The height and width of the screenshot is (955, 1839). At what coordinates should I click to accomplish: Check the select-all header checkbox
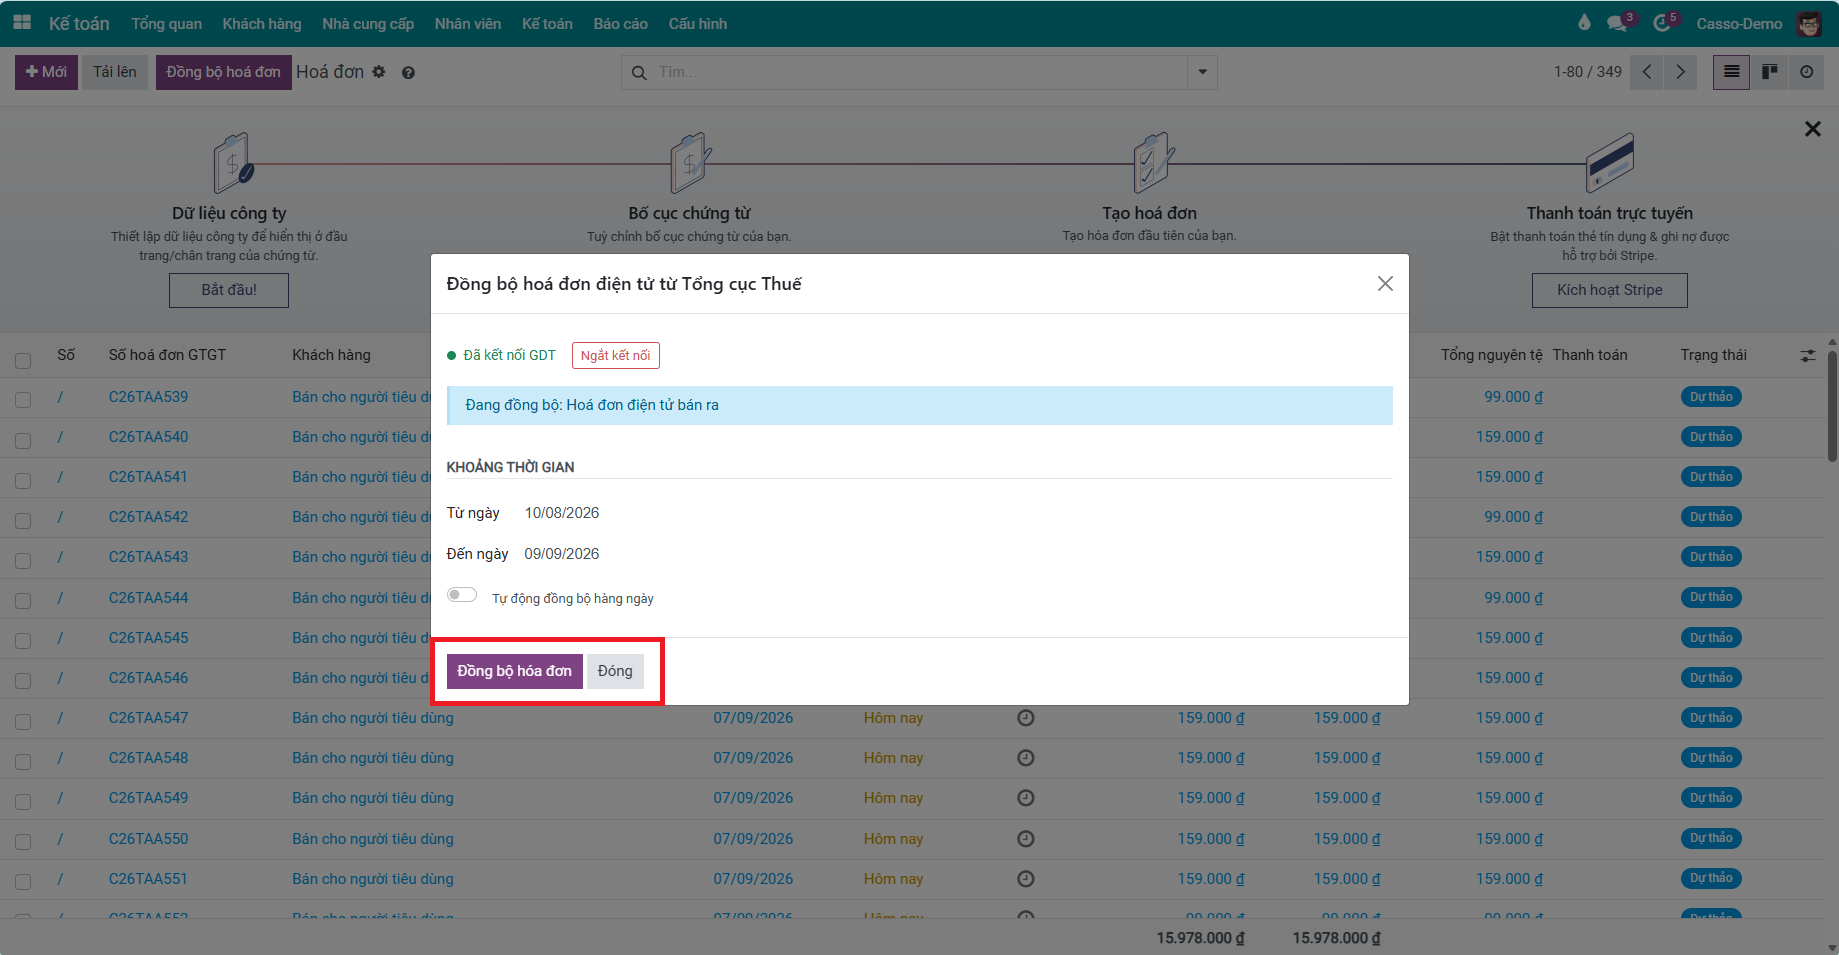pos(23,360)
